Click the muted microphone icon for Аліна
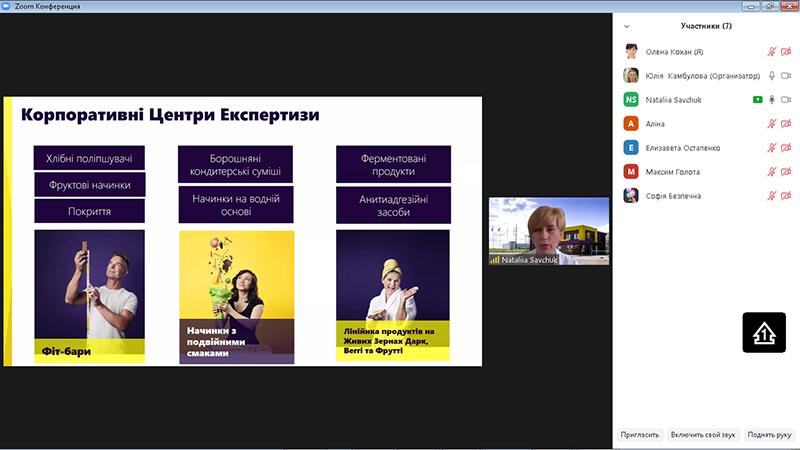800x450 pixels. pos(771,123)
